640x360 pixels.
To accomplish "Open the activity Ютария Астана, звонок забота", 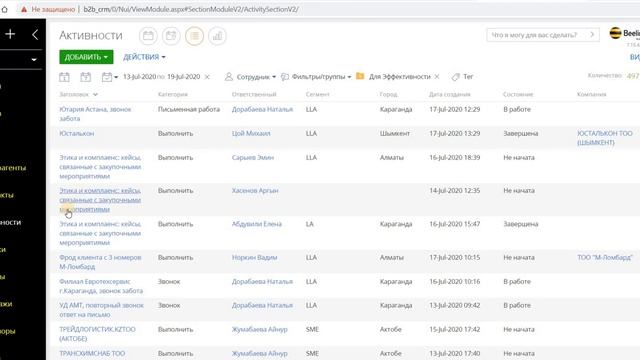I will 95,114.
